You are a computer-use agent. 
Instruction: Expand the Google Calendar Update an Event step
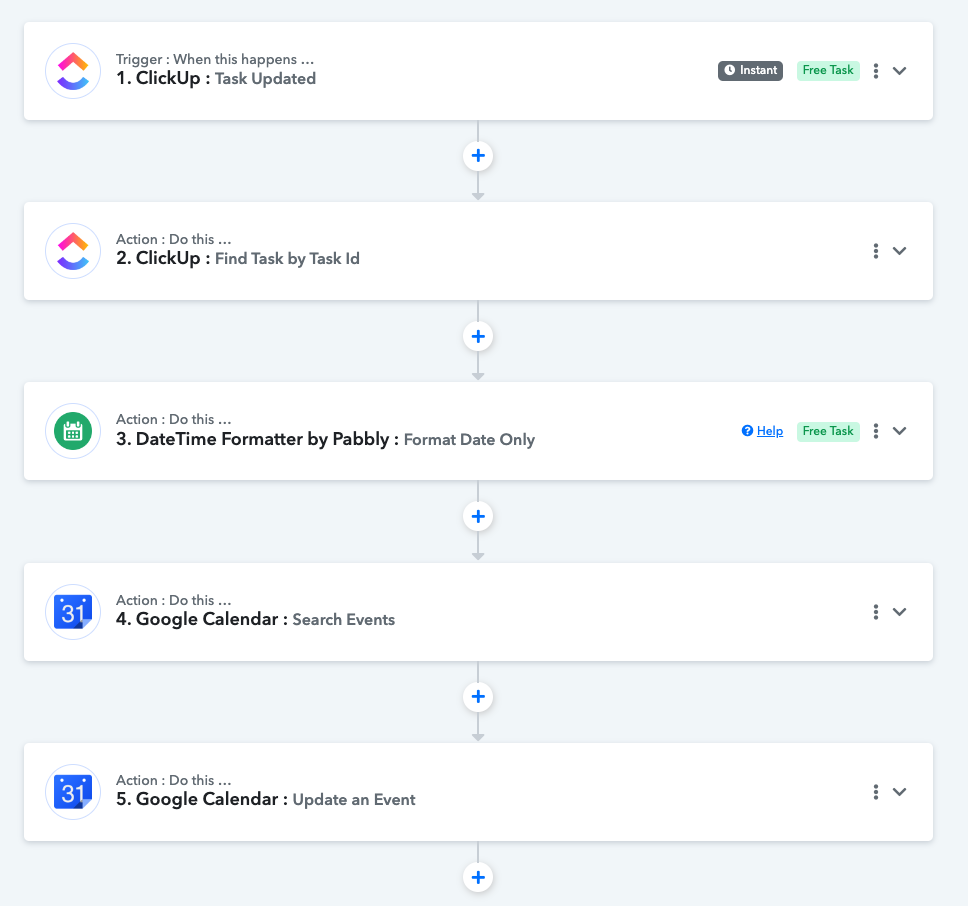(x=899, y=792)
